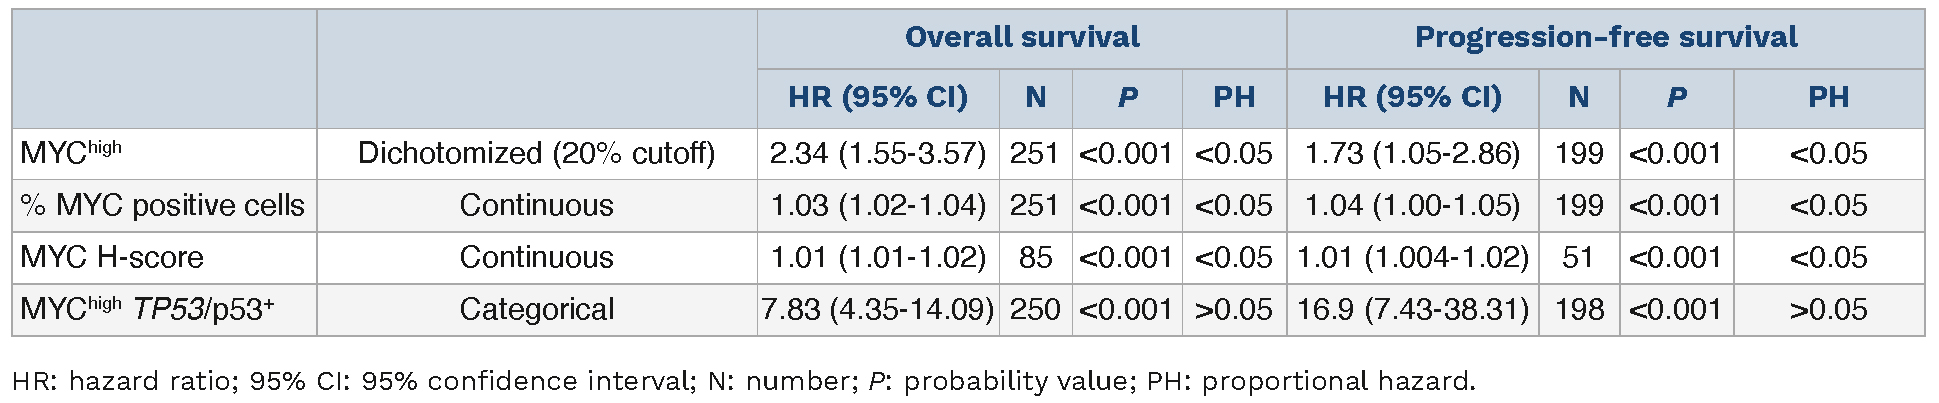
Task: Select the Dichotomized (20% cutoff) cell
Action: pyautogui.click(x=536, y=154)
